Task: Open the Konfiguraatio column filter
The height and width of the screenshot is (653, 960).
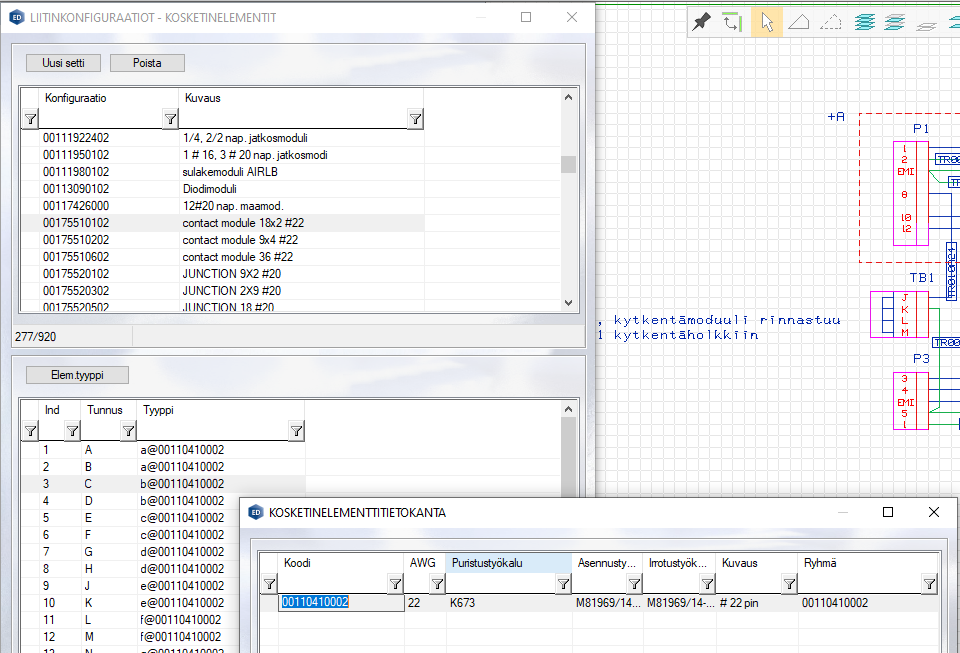Action: [170, 119]
